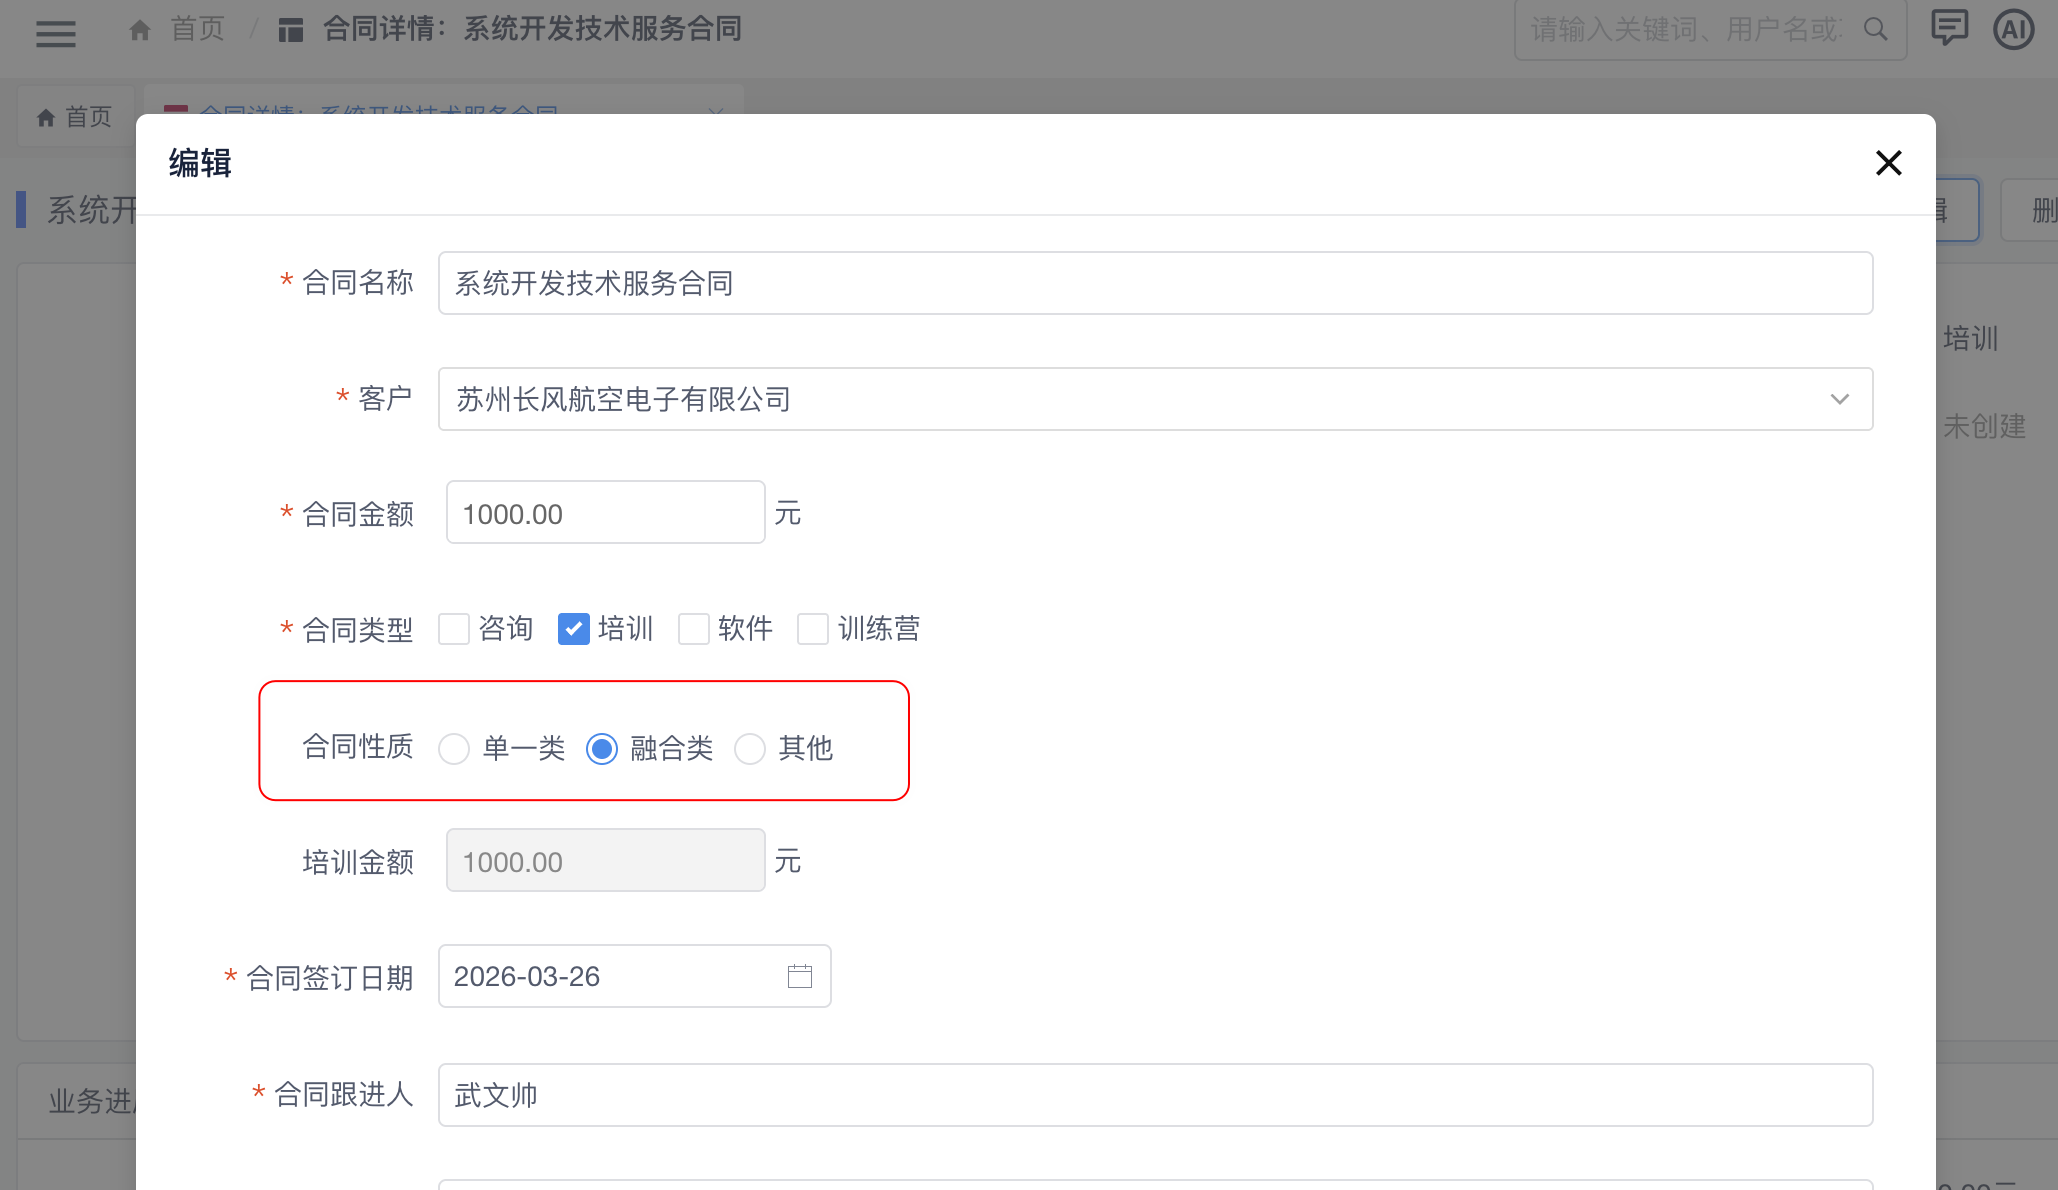Click the 合同金额 amount input
This screenshot has height=1190, width=2058.
click(605, 513)
